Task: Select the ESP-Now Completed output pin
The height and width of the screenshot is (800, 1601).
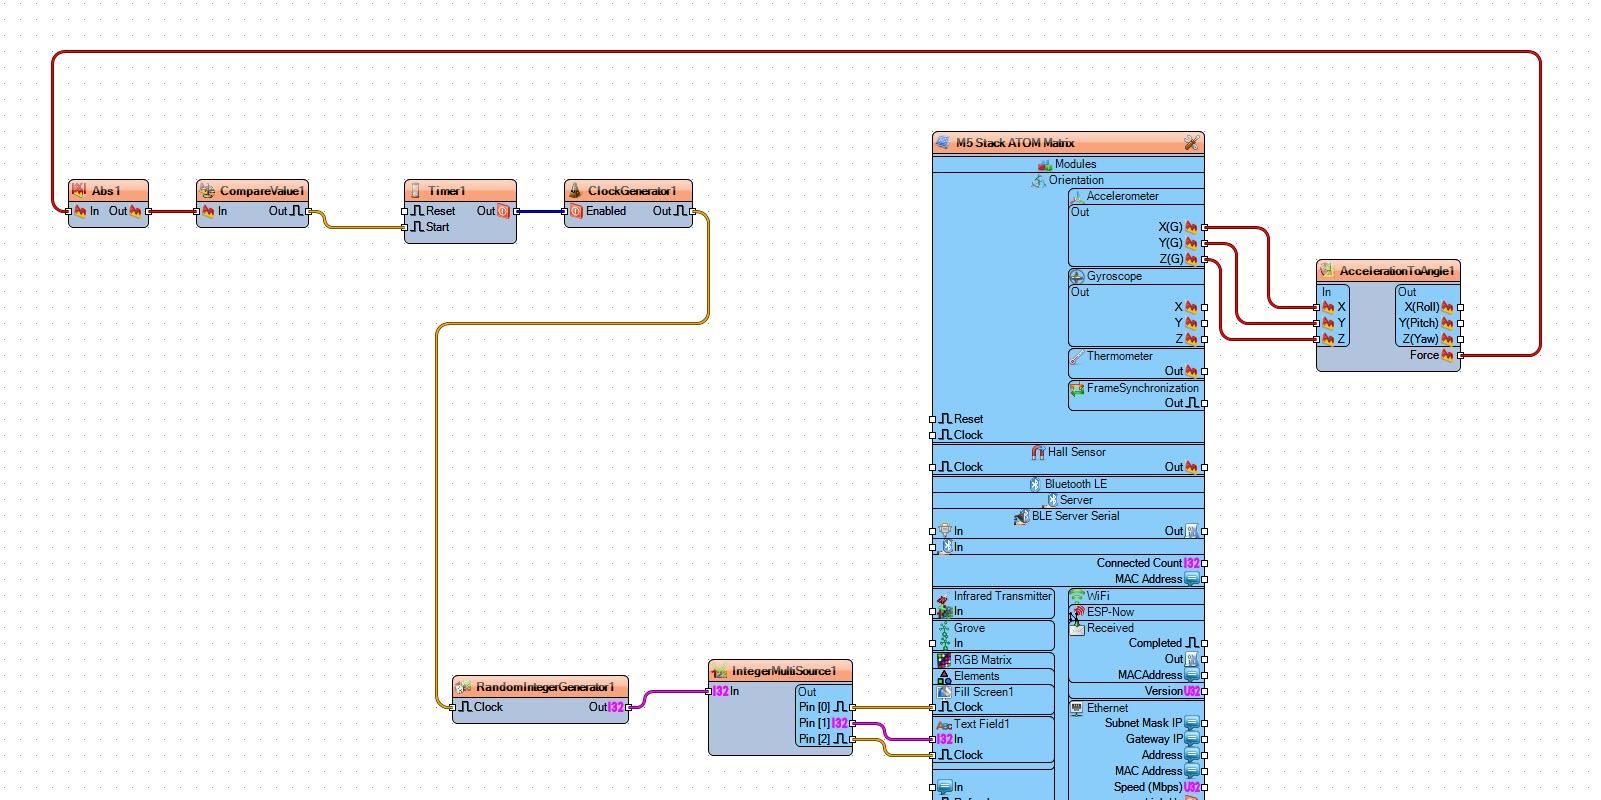Action: click(1205, 643)
